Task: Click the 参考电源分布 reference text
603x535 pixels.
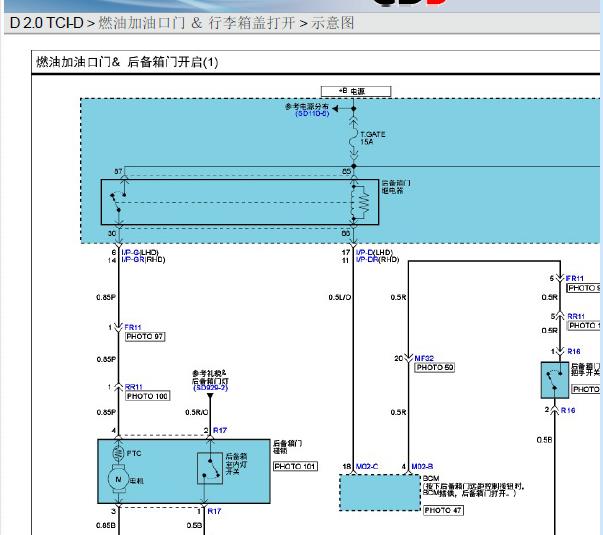Action: [307, 106]
